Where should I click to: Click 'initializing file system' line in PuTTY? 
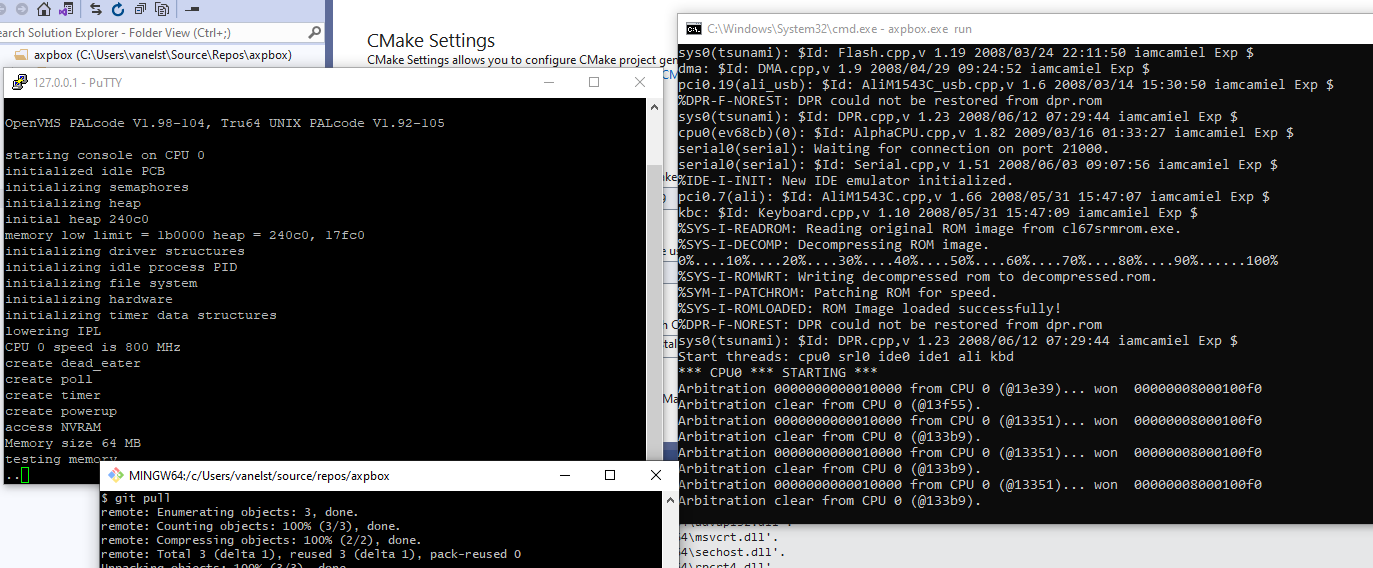pyautogui.click(x=101, y=283)
